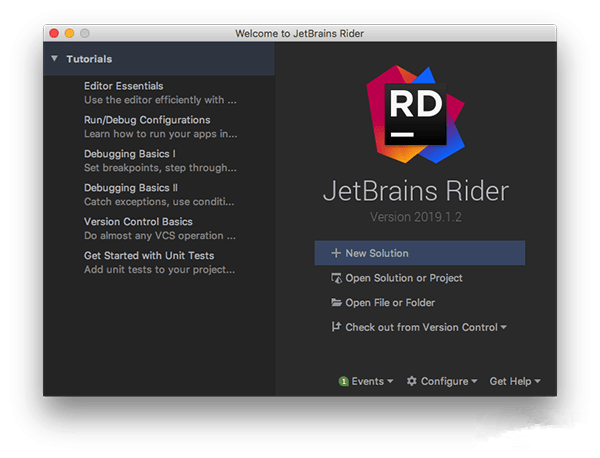This screenshot has height=458, width=600.
Task: Click the Open Solution or Project link
Action: tap(404, 278)
